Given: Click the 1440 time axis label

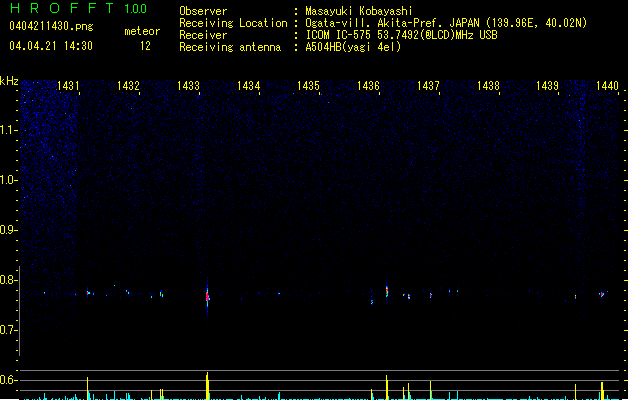Looking at the screenshot, I should (x=607, y=86).
